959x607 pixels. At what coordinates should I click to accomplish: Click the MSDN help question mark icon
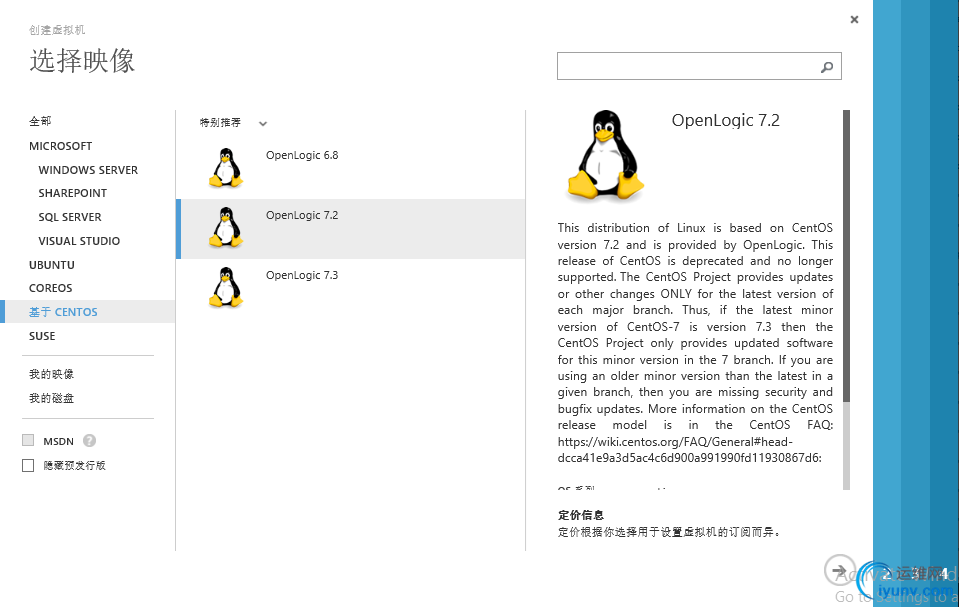[89, 441]
